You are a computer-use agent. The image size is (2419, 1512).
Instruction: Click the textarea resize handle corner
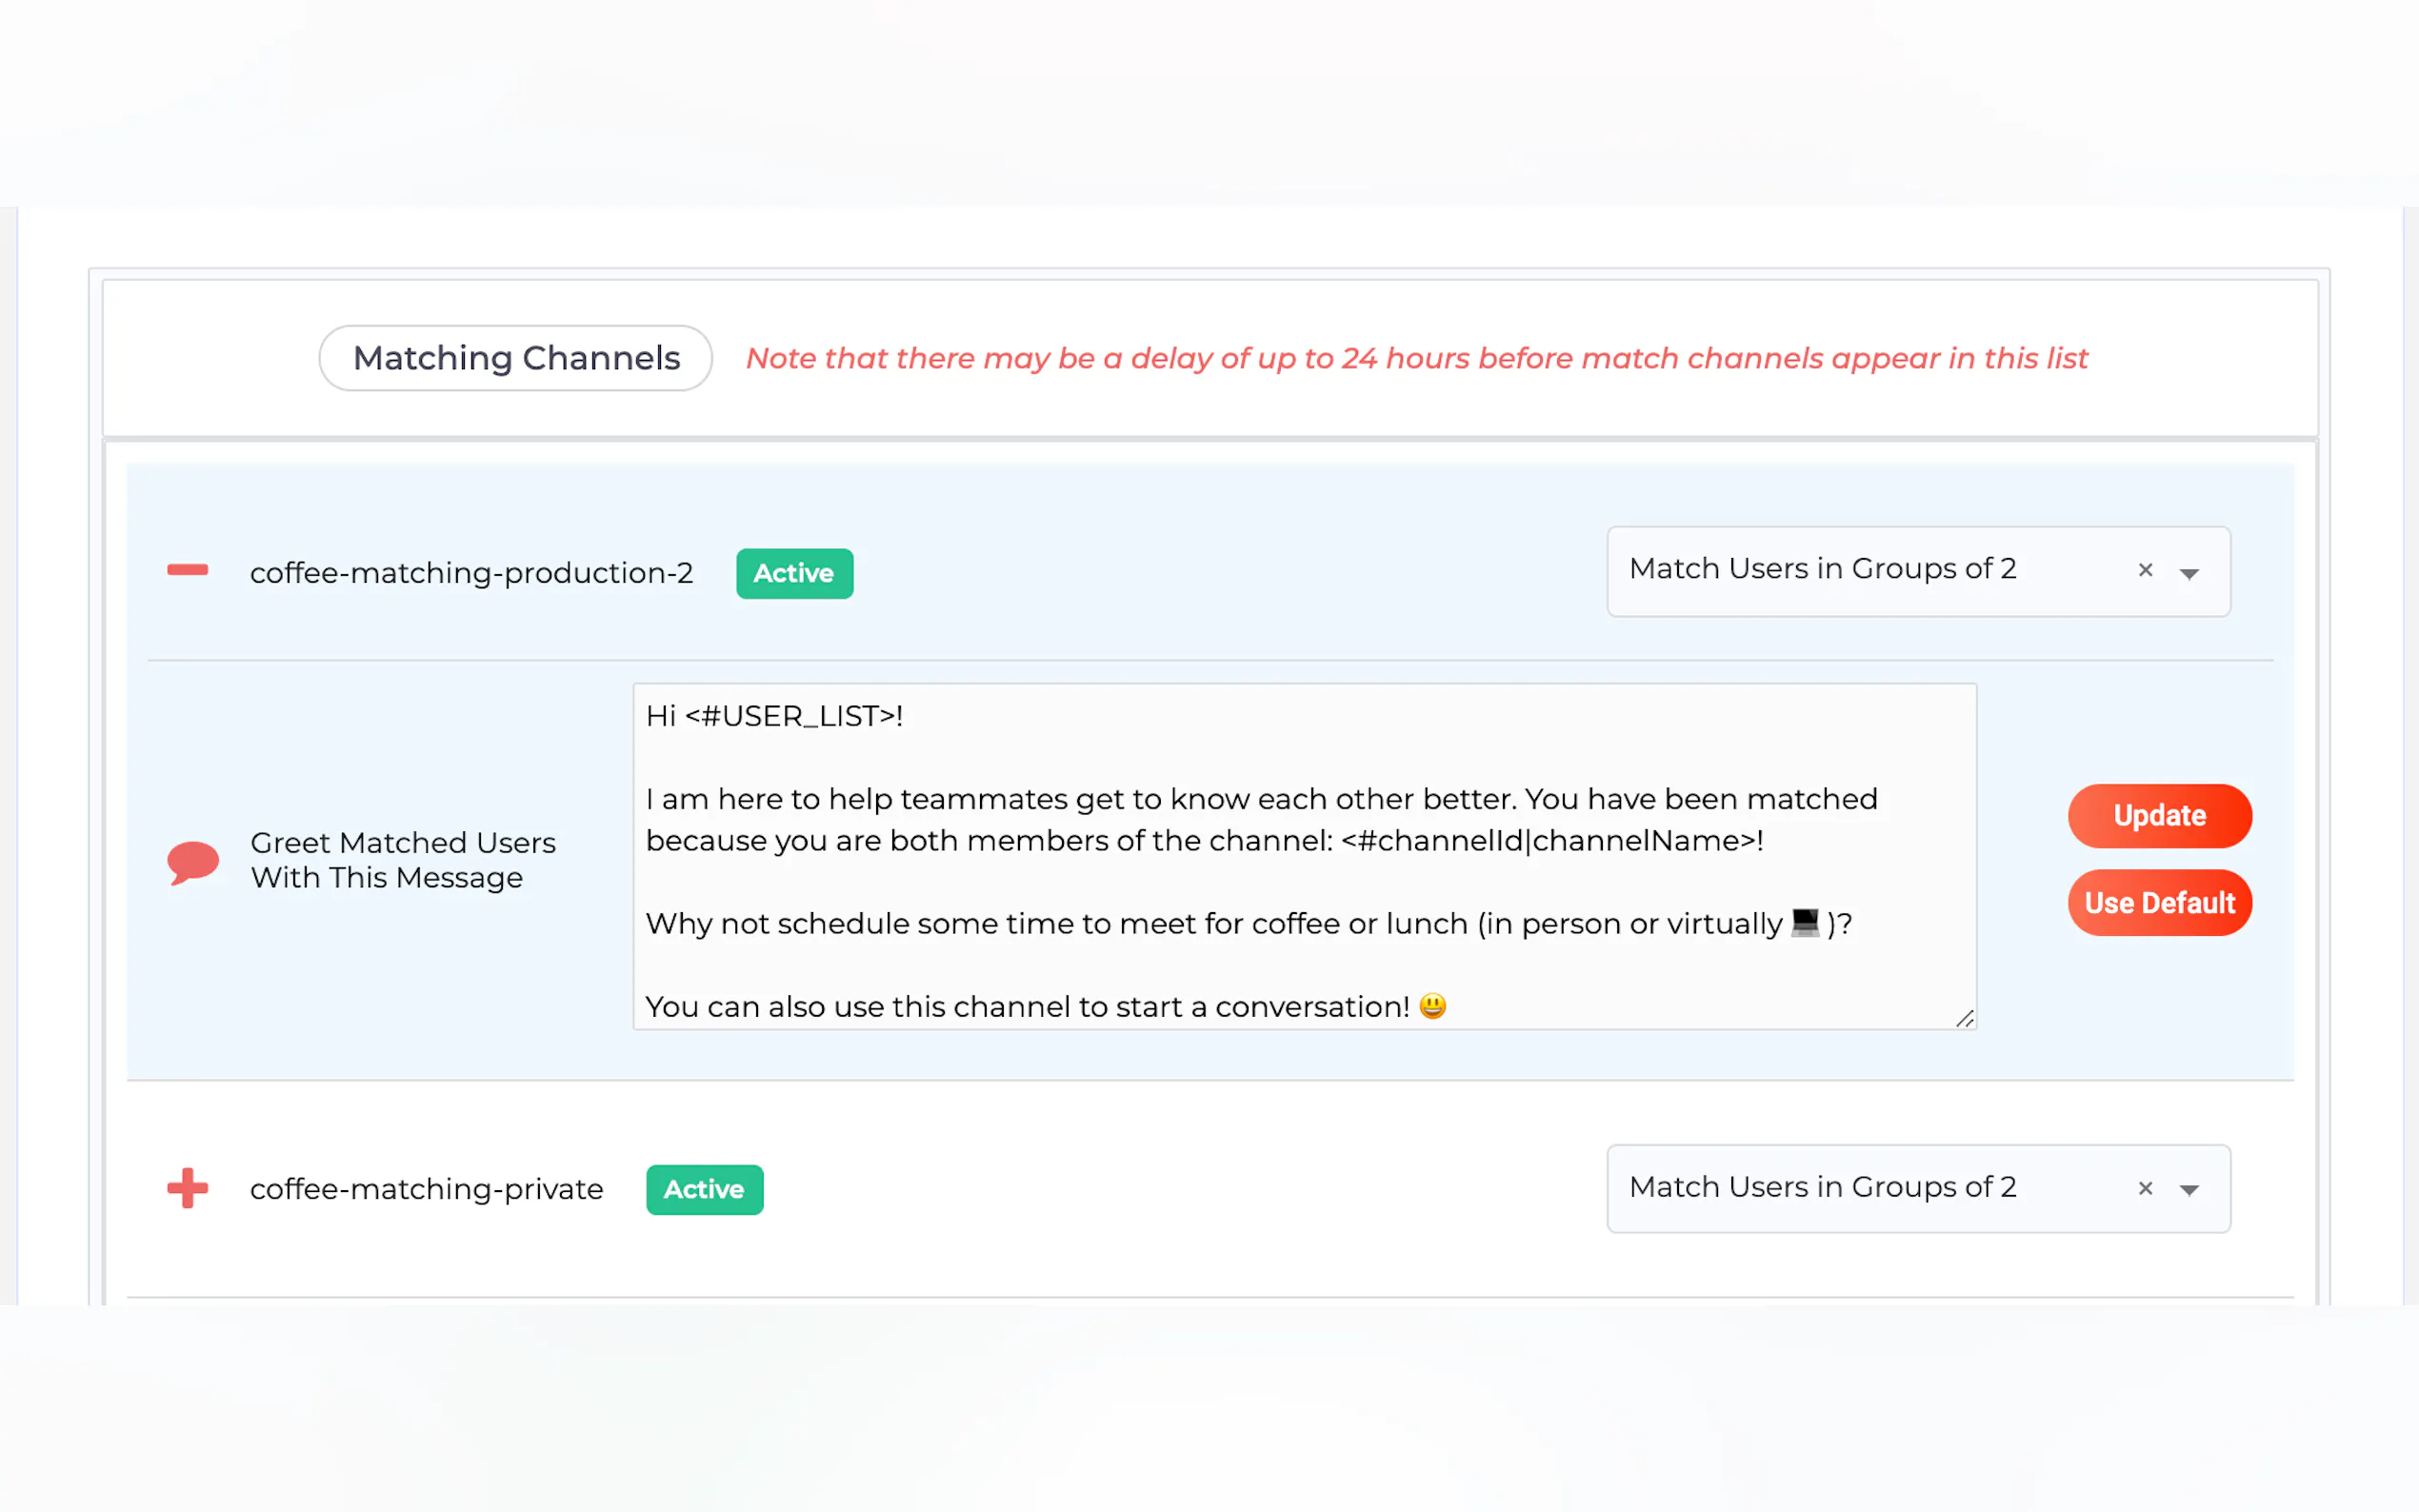1964,1019
